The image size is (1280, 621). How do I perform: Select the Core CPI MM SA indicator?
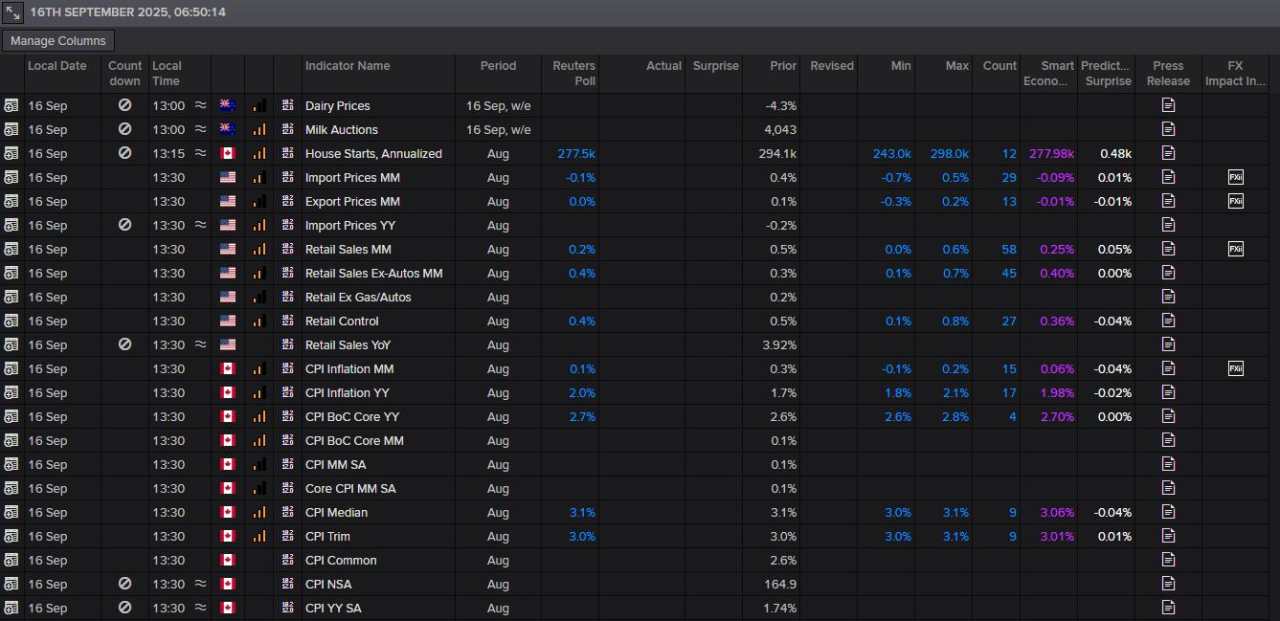pyautogui.click(x=350, y=488)
